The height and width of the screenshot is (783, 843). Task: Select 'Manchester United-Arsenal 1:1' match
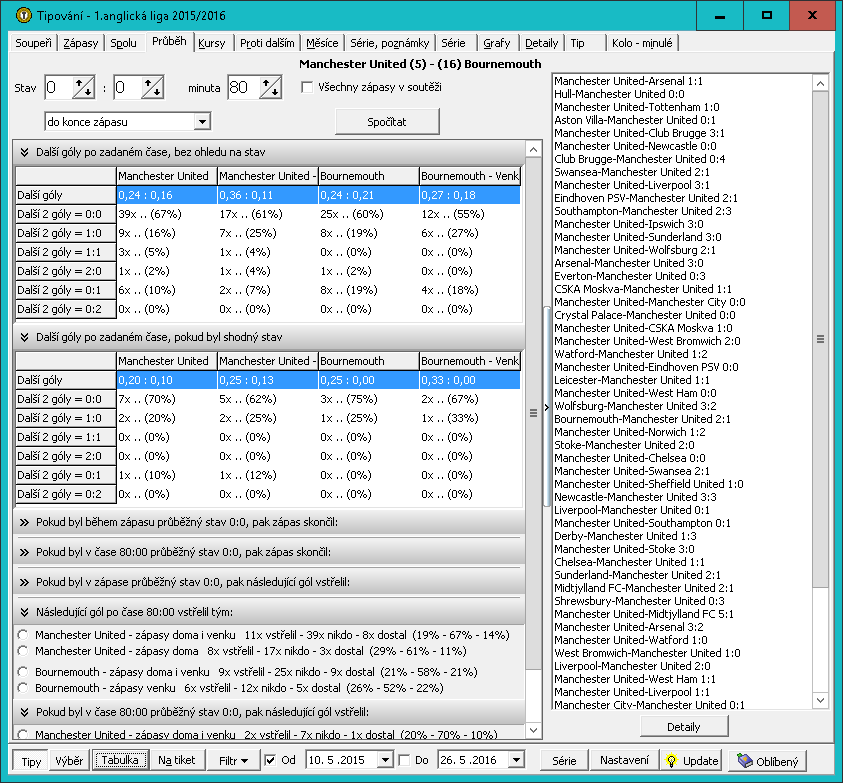click(628, 81)
